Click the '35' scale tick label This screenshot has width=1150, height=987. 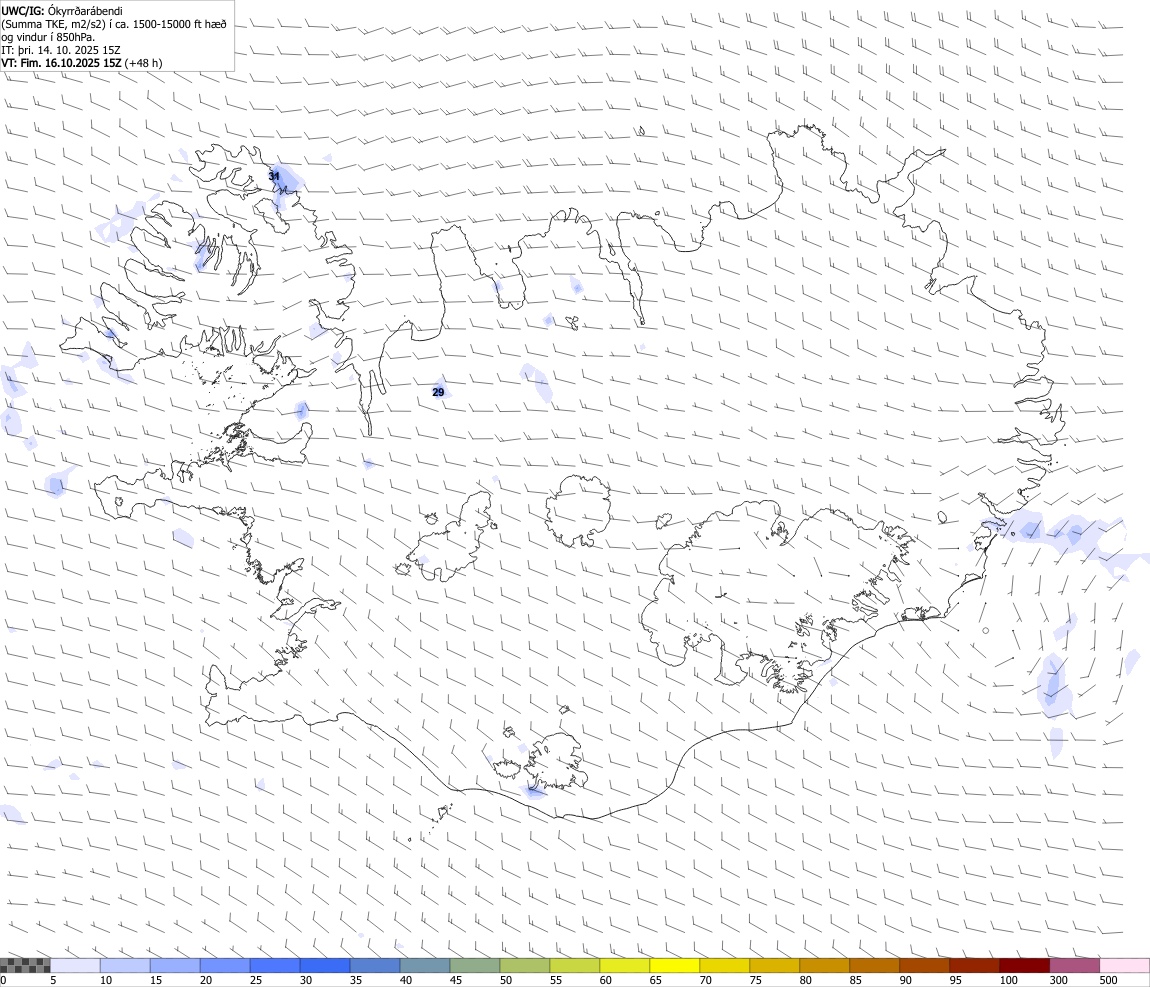coord(356,980)
